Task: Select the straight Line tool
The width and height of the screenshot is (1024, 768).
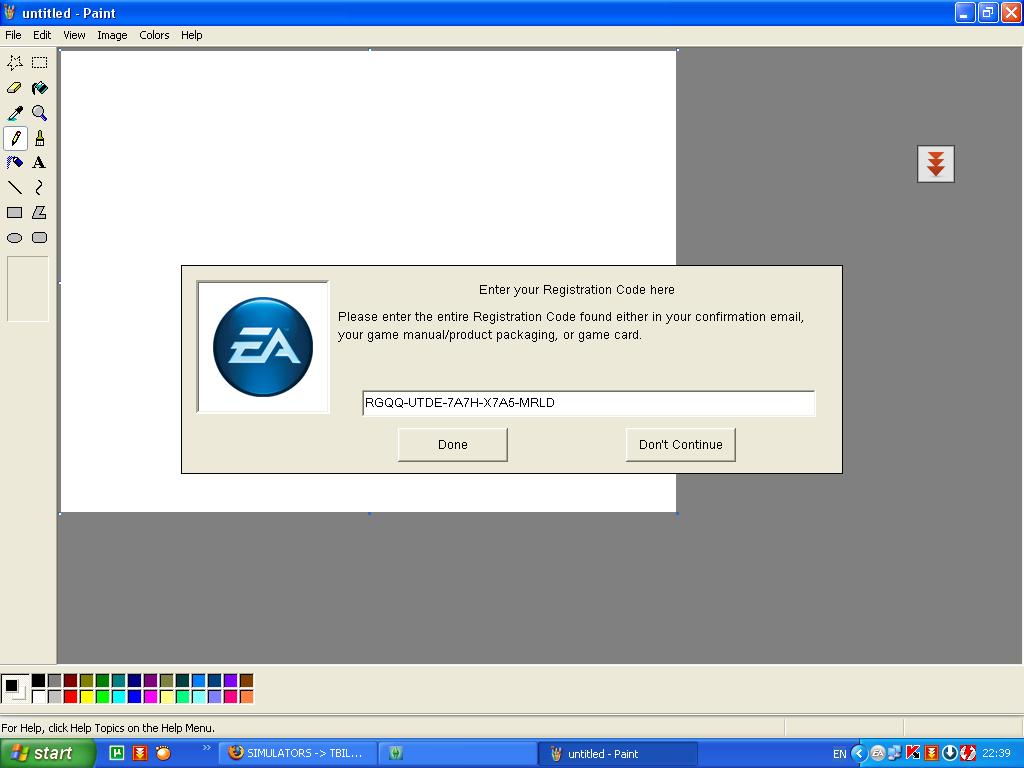Action: tap(15, 188)
